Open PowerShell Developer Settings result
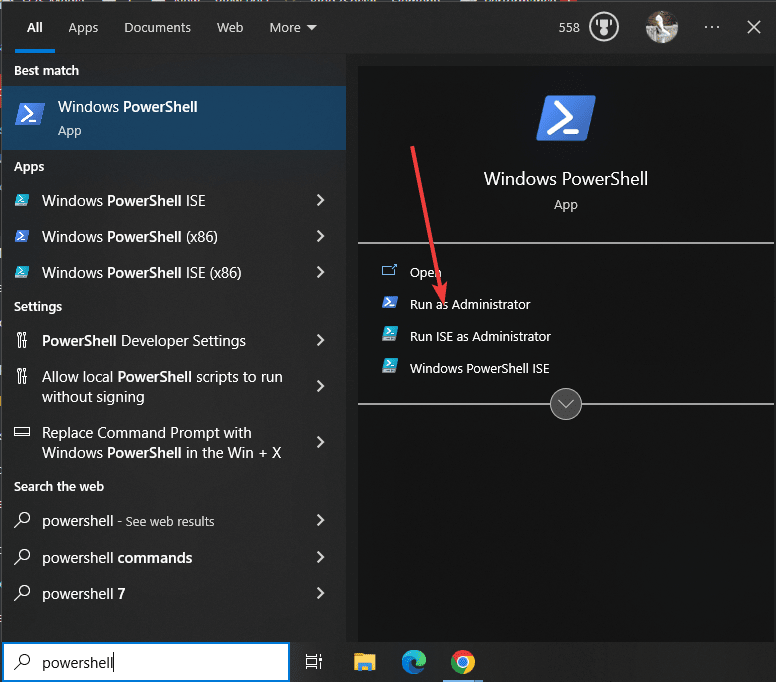The image size is (776, 682). pyautogui.click(x=143, y=340)
